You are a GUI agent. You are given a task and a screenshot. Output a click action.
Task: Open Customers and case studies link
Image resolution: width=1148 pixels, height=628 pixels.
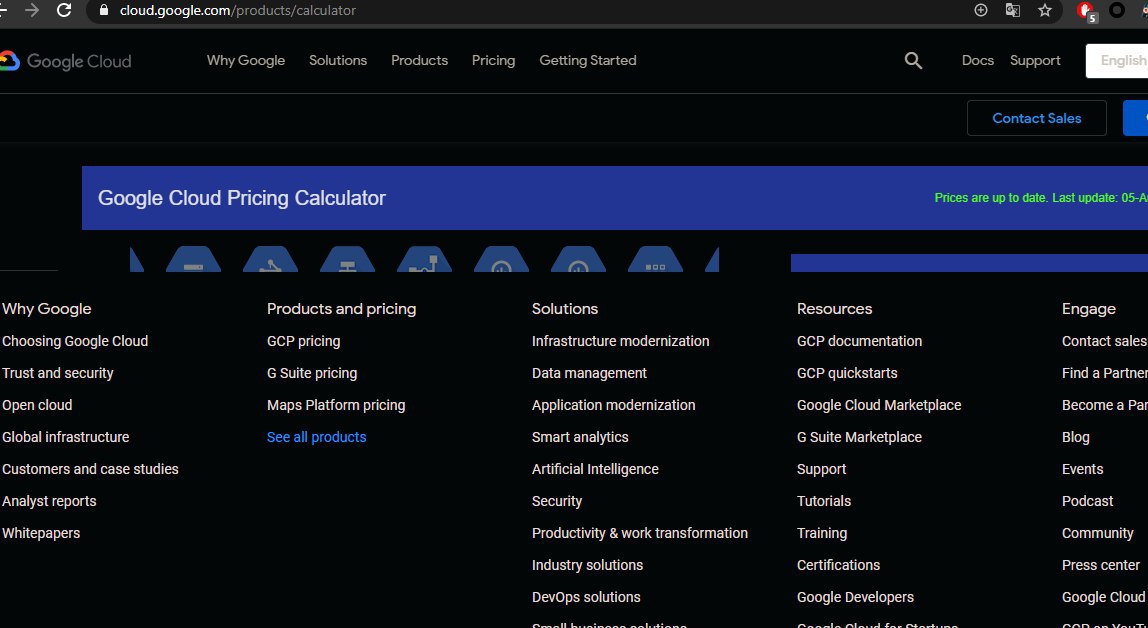click(x=90, y=469)
